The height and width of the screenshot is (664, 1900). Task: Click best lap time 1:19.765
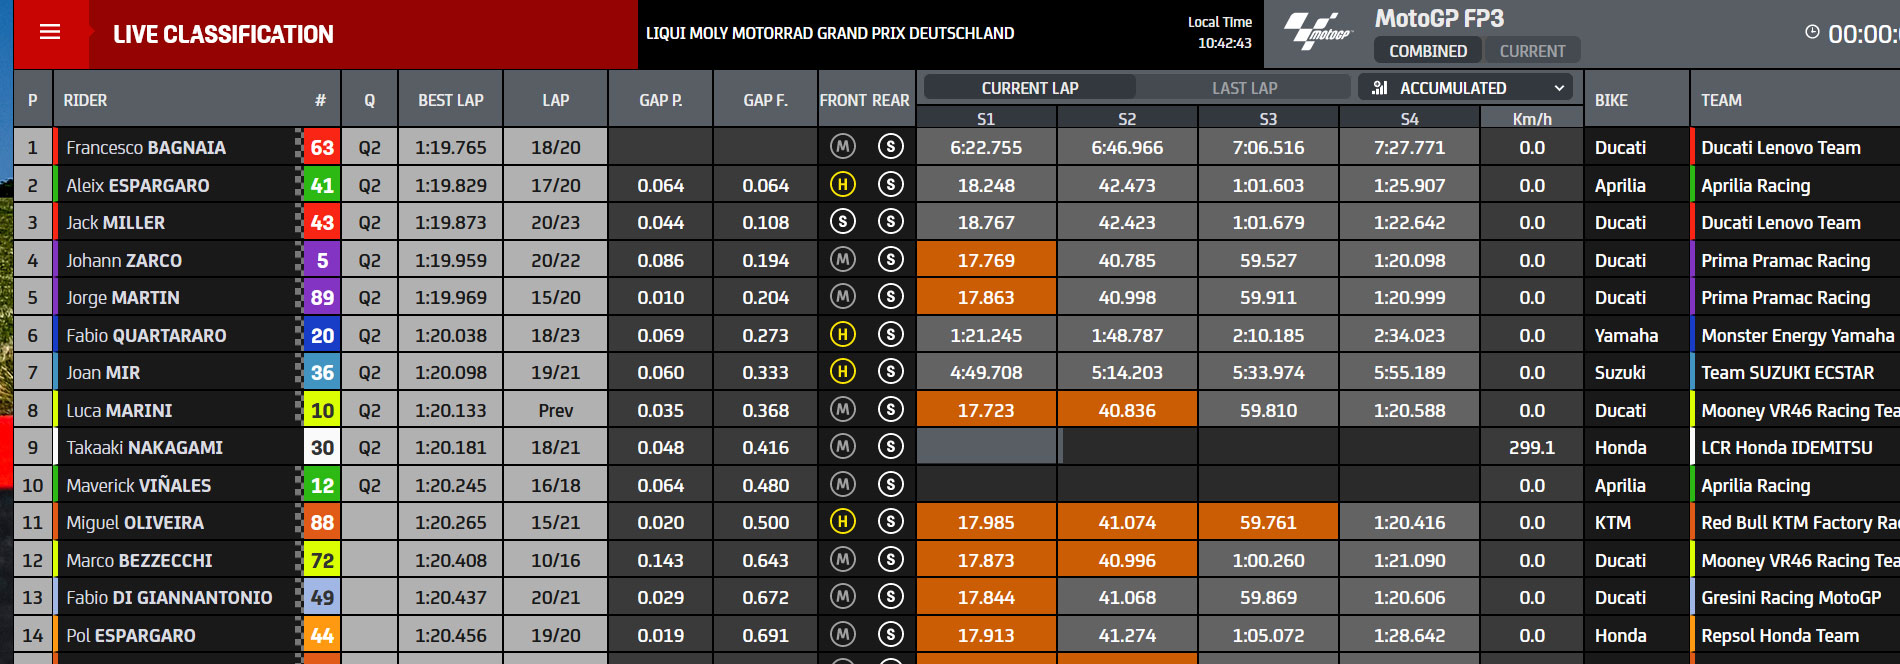451,147
